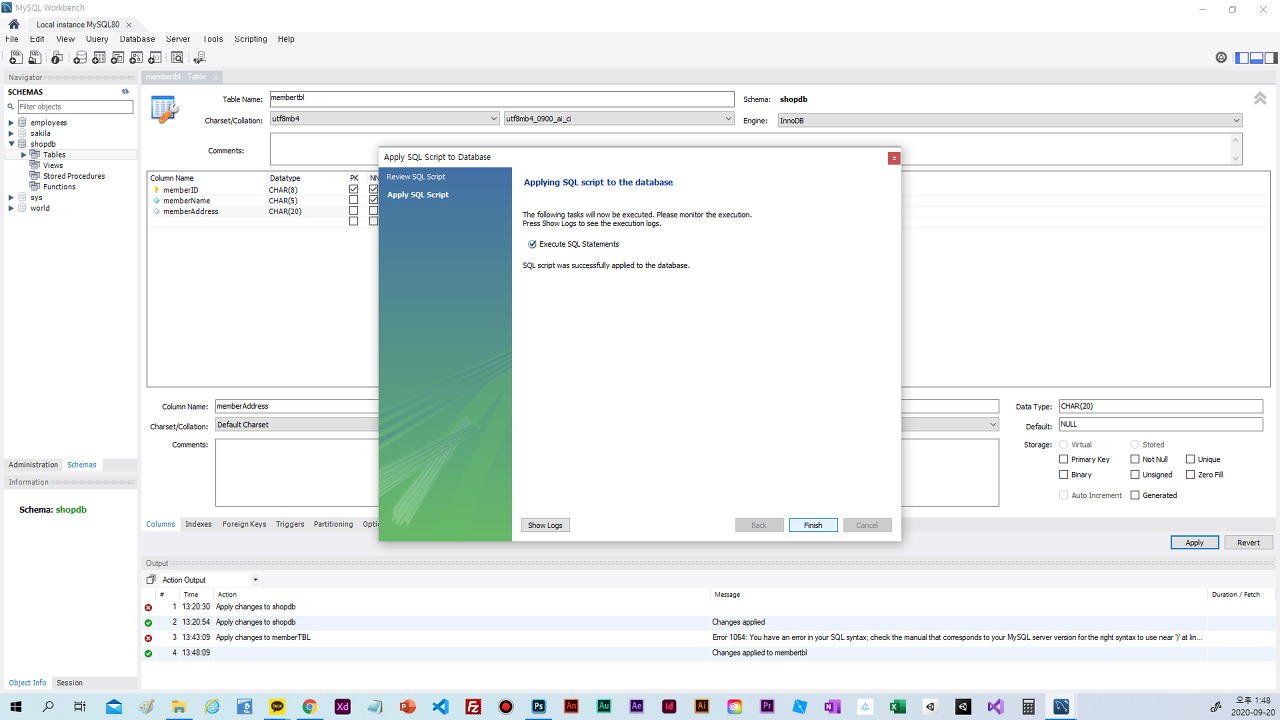
Task: Open Workbench preferences gear icon
Action: pyautogui.click(x=1221, y=58)
